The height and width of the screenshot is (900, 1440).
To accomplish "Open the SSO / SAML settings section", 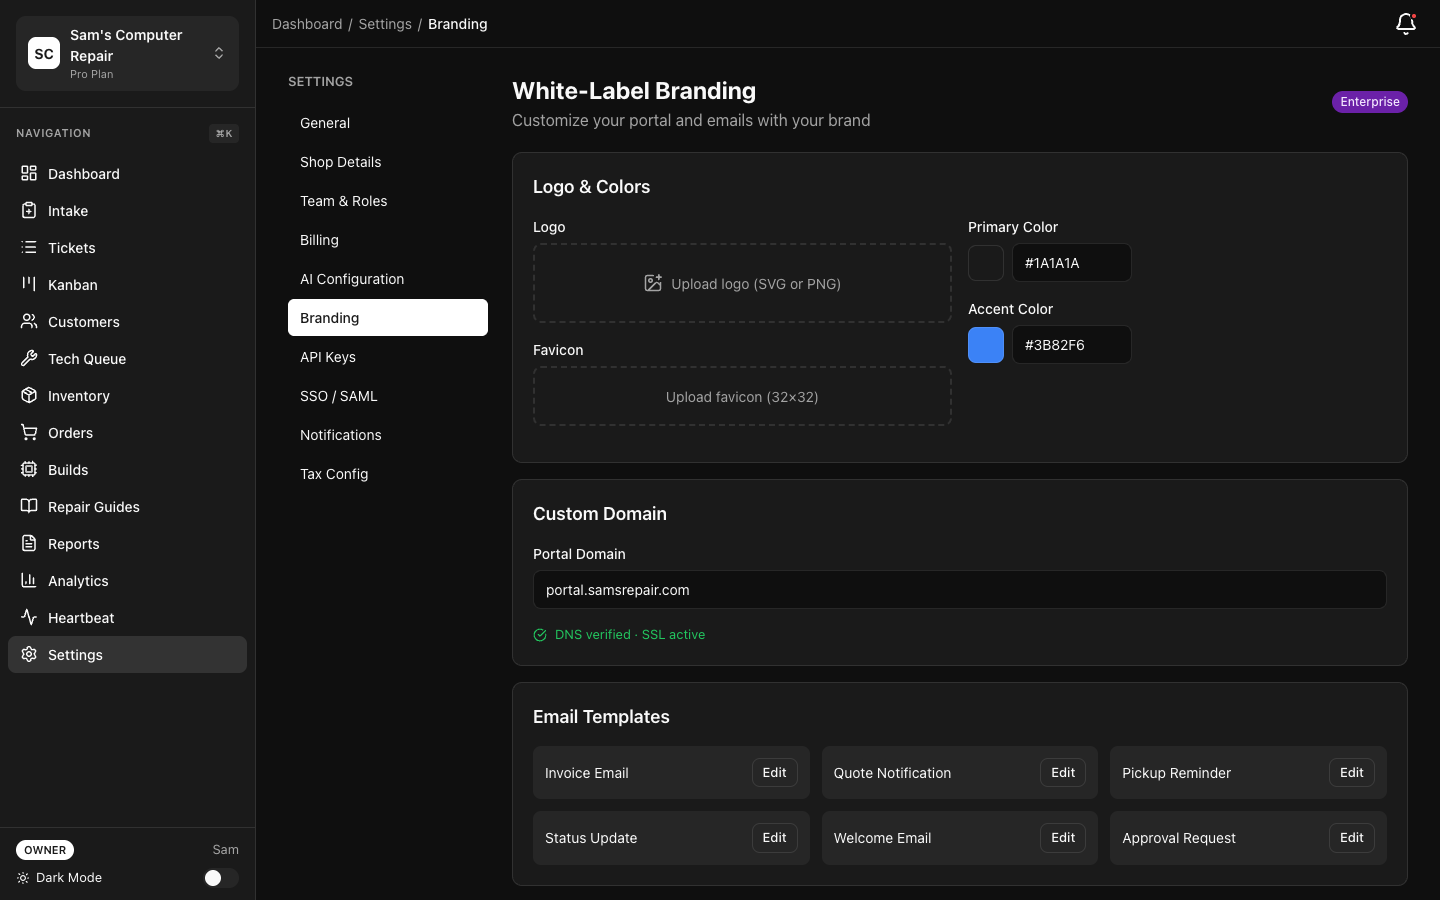I will (x=339, y=395).
